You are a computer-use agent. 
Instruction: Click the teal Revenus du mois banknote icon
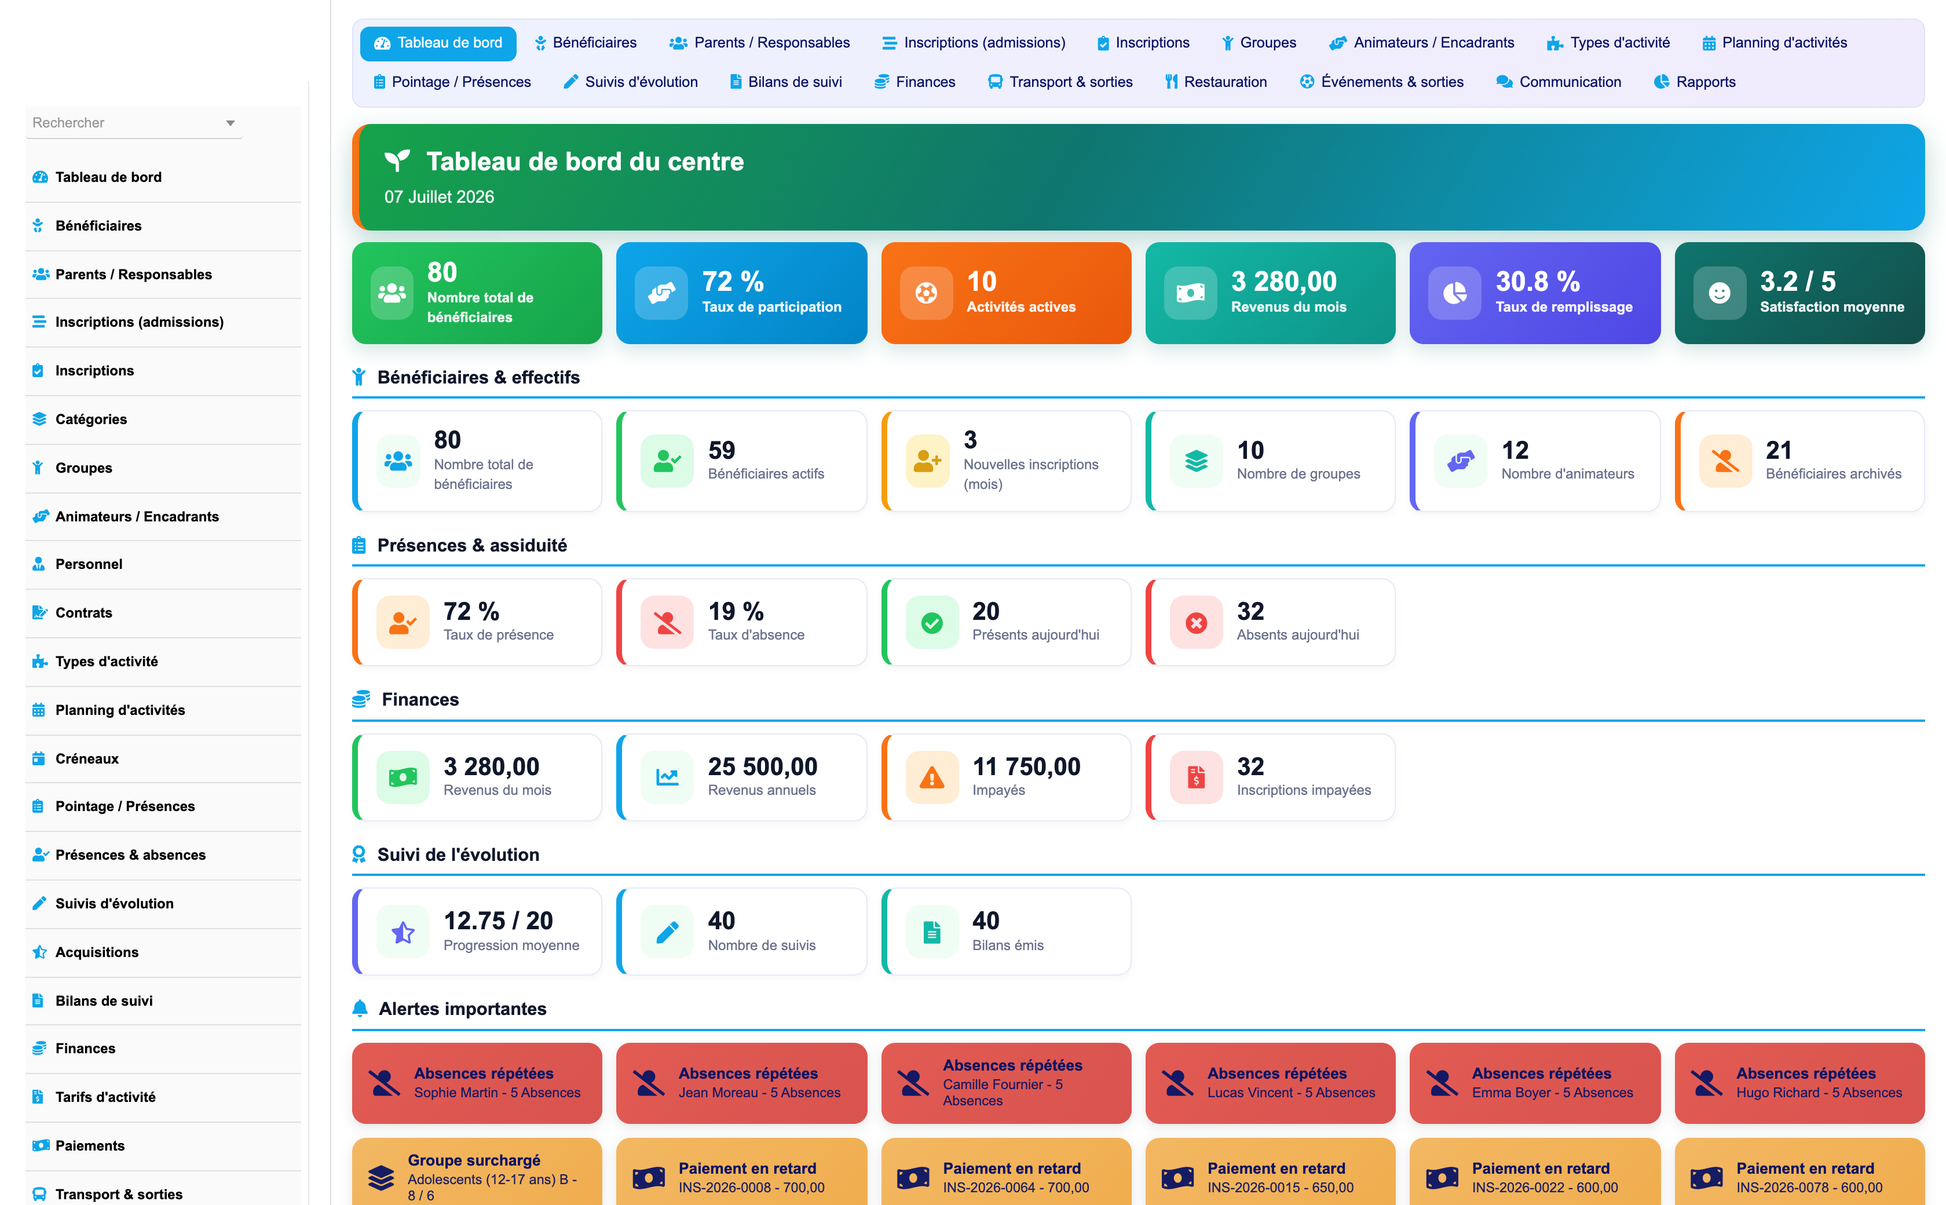point(1191,293)
